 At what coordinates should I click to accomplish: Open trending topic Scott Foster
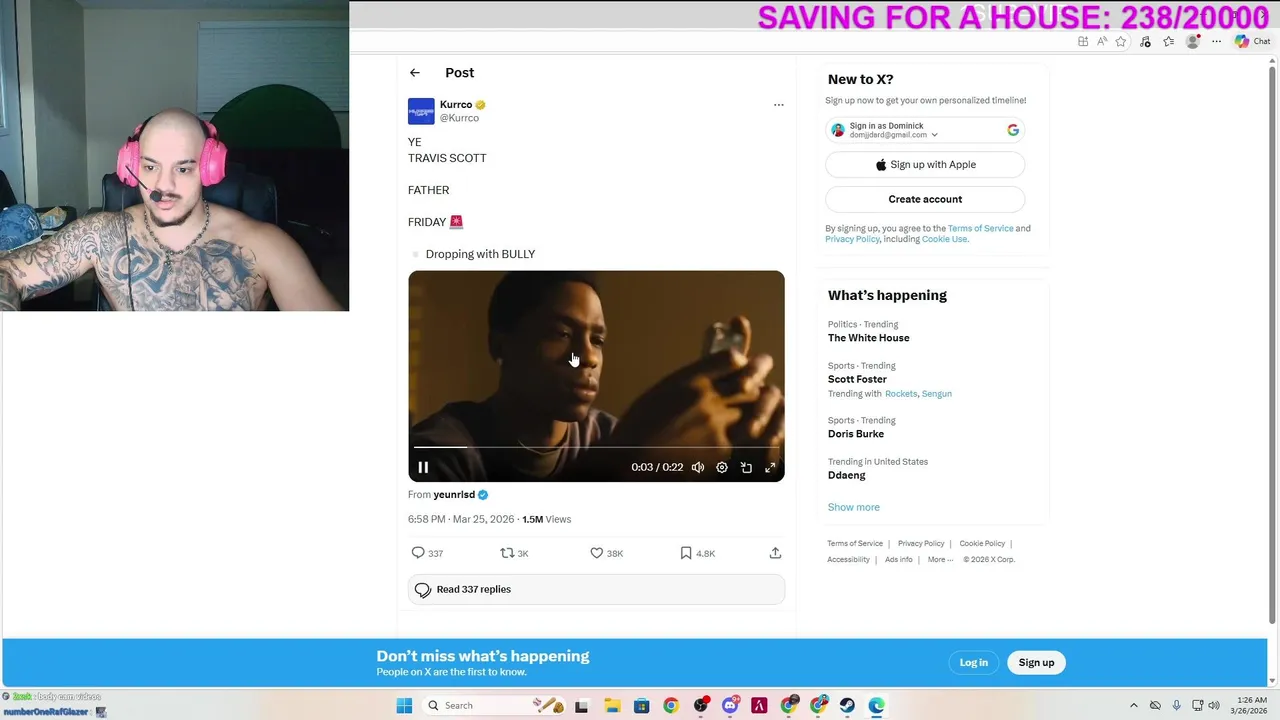[x=857, y=380]
